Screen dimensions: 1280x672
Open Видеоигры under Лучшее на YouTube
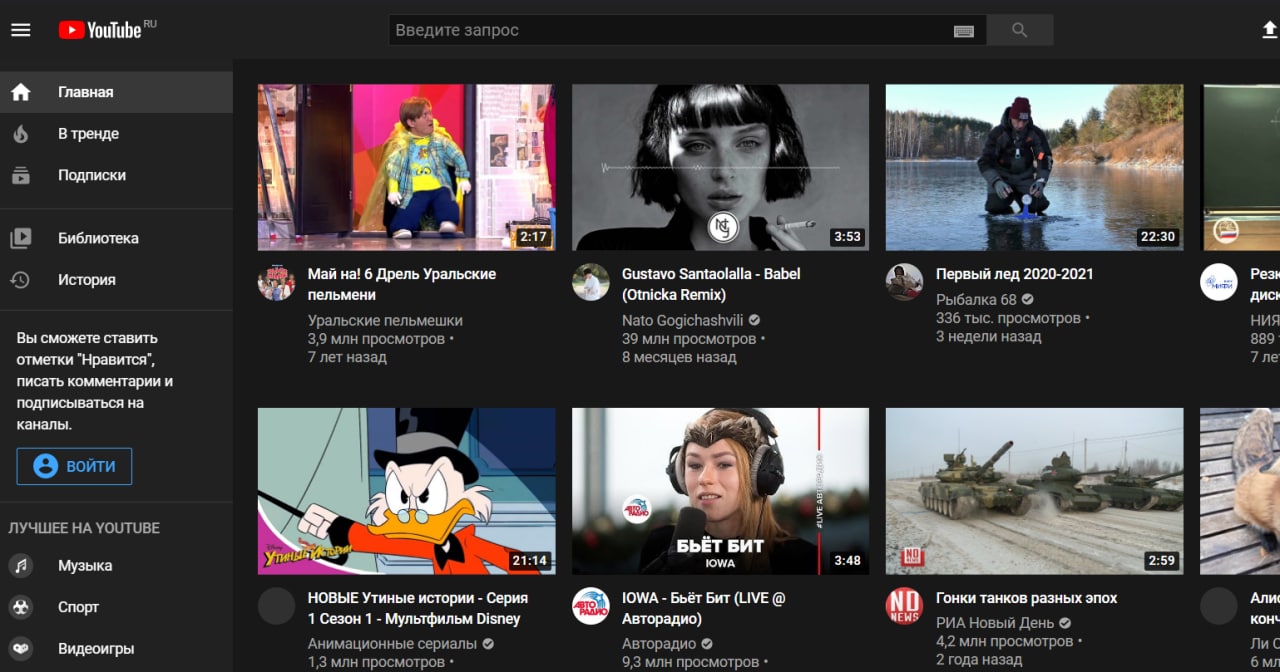point(116,649)
